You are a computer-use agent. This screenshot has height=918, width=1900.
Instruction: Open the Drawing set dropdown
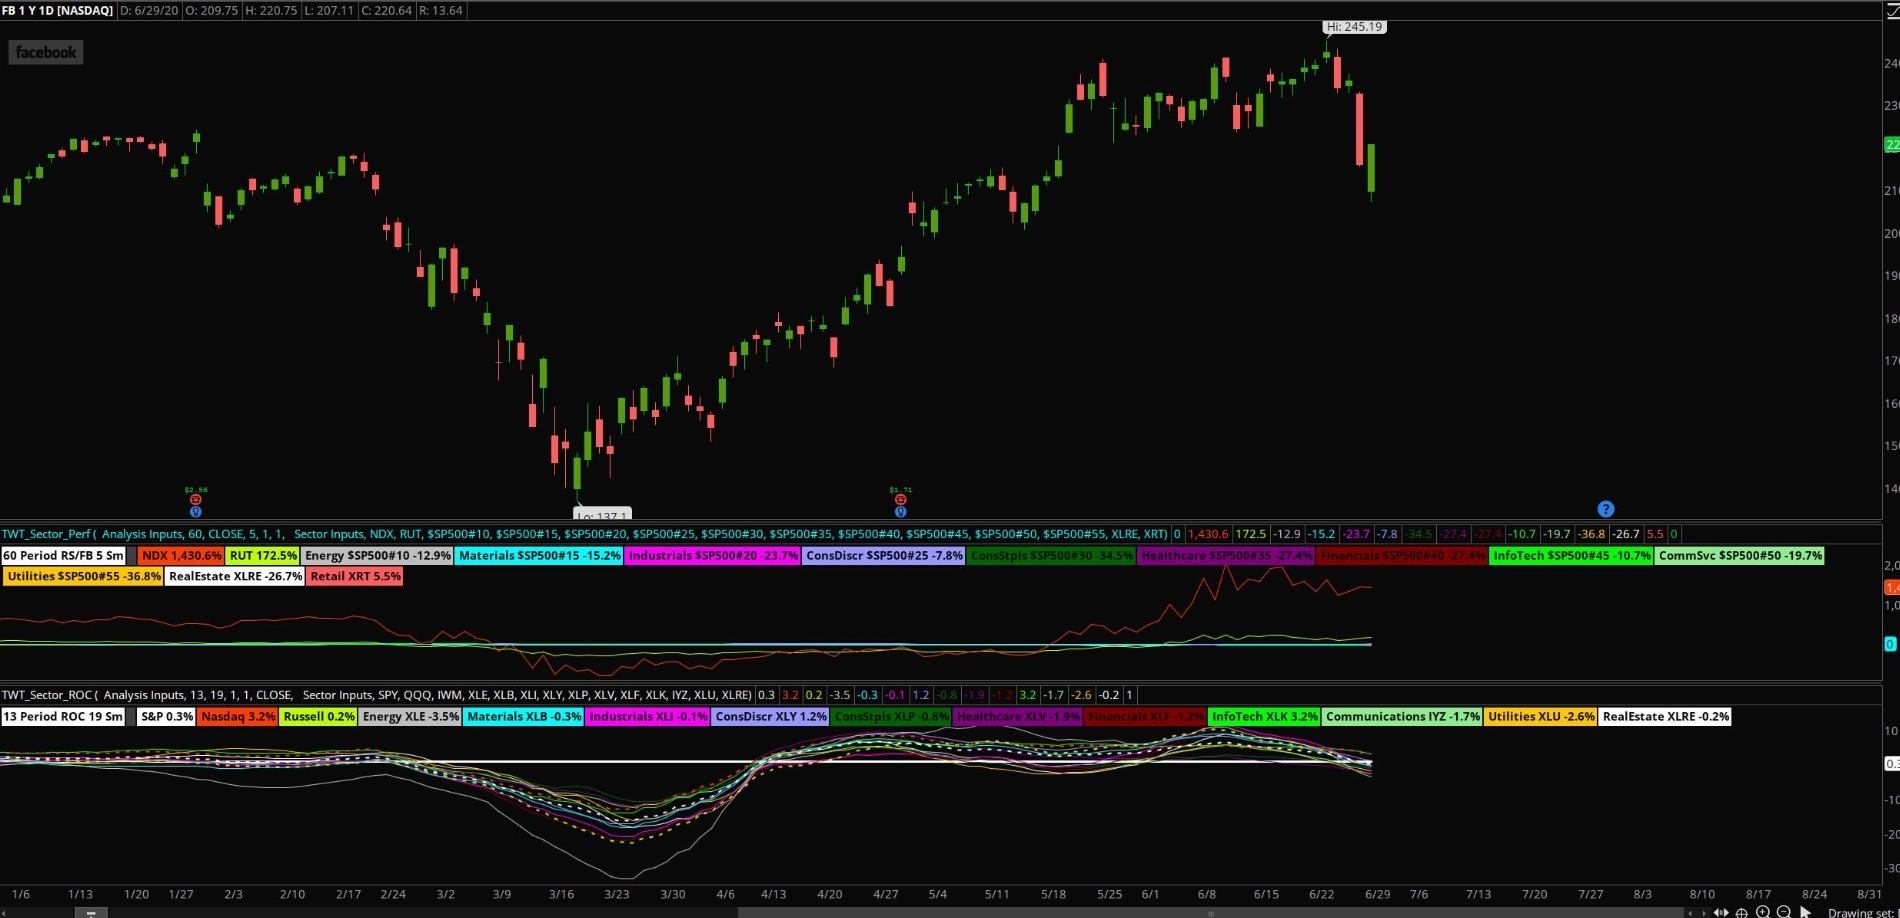click(1862, 912)
